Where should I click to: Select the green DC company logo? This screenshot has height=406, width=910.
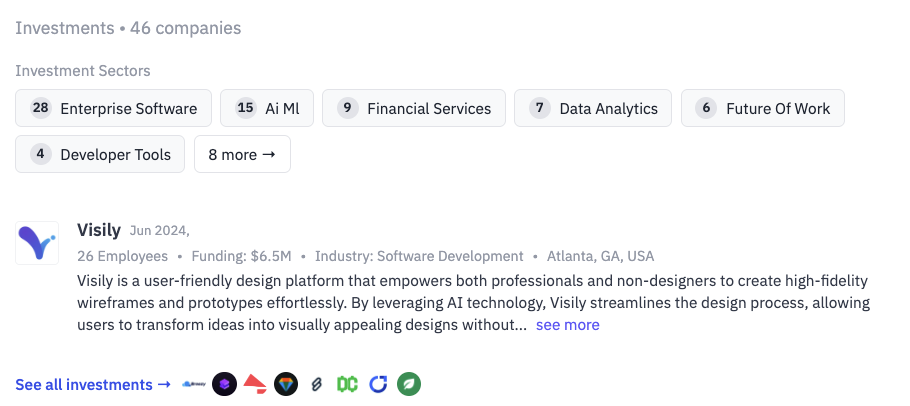[347, 384]
